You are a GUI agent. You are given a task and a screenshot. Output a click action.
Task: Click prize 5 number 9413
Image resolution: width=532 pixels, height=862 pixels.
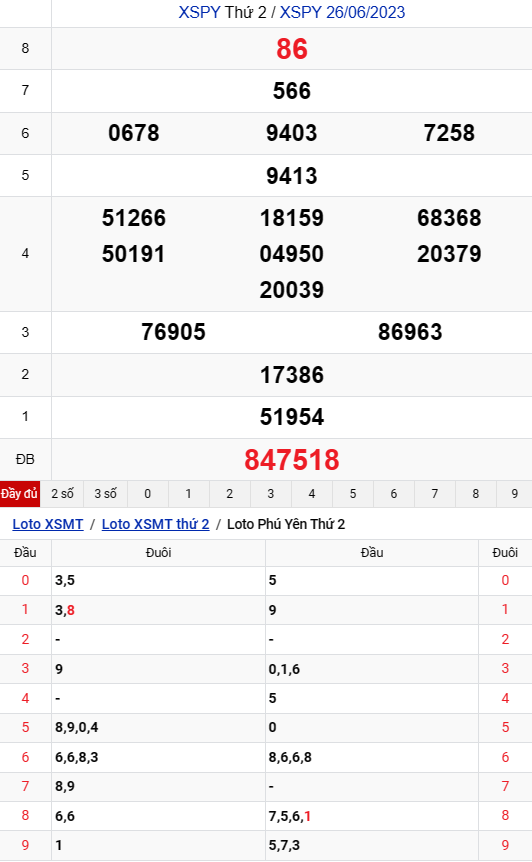tap(292, 176)
